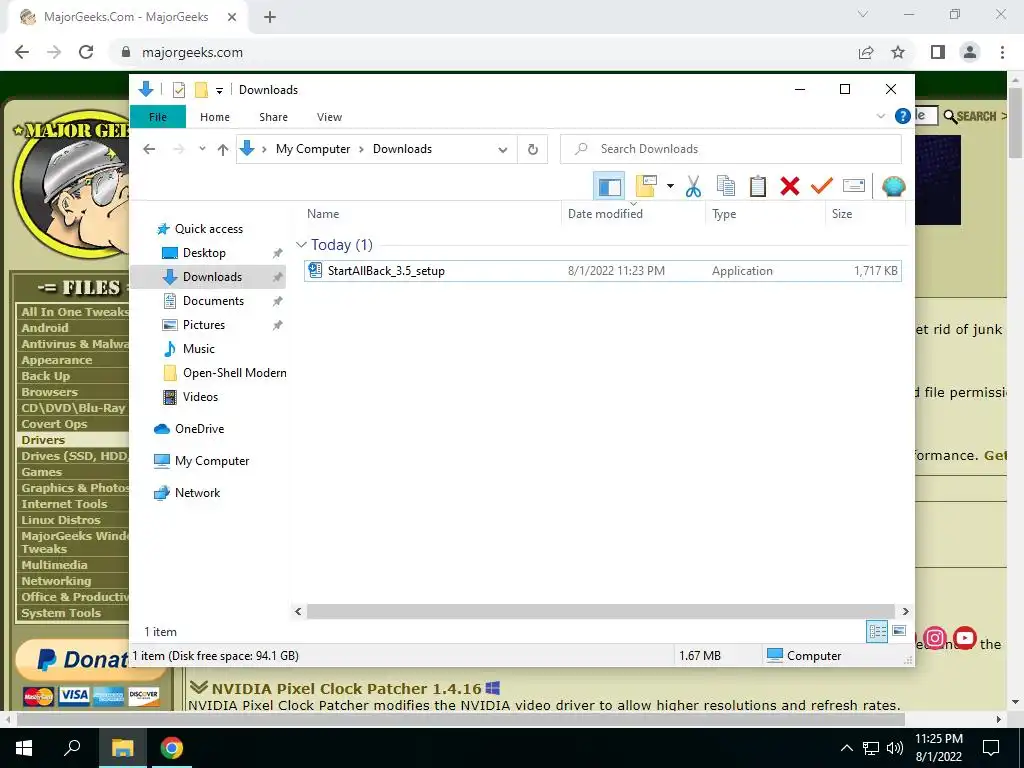Open the Customize Quick Access Toolbar dropdown
The height and width of the screenshot is (768, 1024).
(x=219, y=91)
